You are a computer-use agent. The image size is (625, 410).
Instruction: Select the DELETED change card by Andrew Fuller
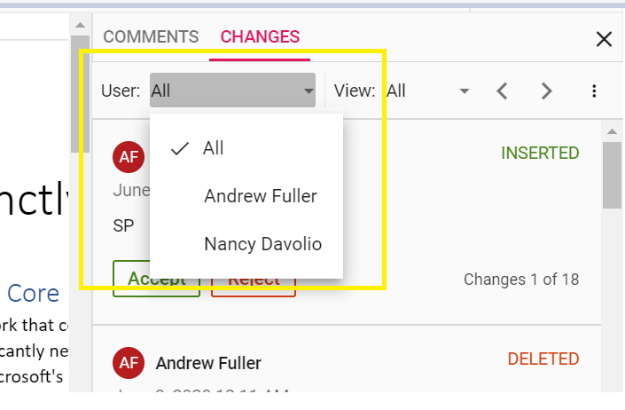click(x=350, y=368)
